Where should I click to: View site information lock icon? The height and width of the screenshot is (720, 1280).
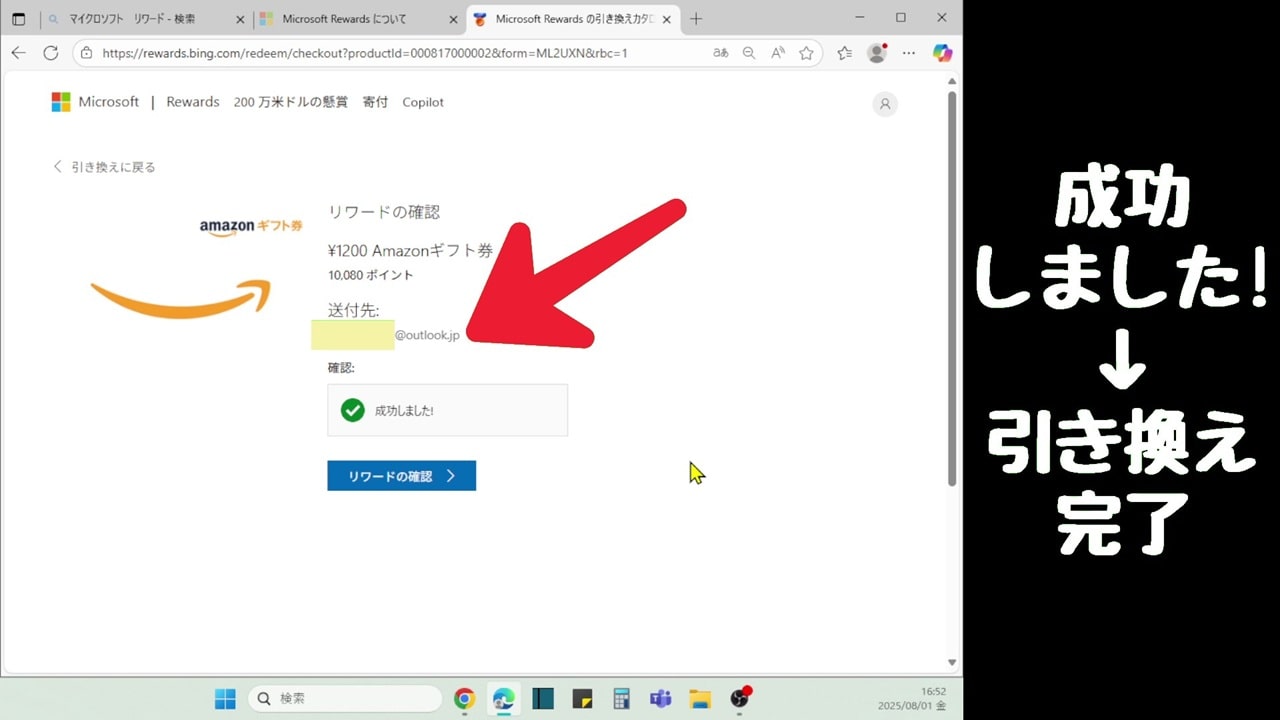pos(87,53)
